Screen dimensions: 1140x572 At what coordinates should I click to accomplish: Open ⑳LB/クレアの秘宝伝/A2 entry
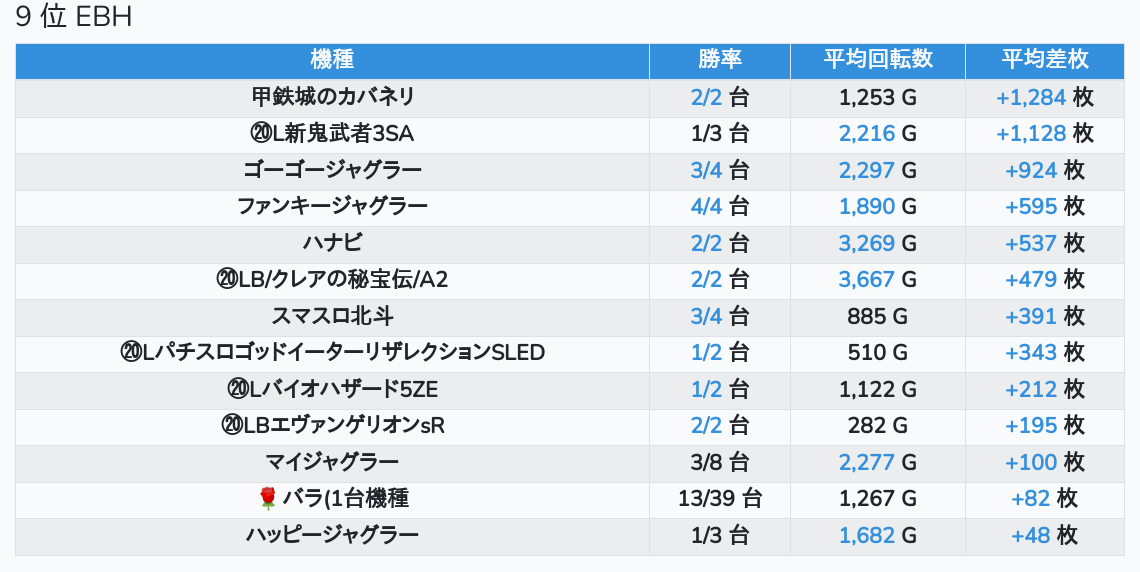pyautogui.click(x=332, y=279)
